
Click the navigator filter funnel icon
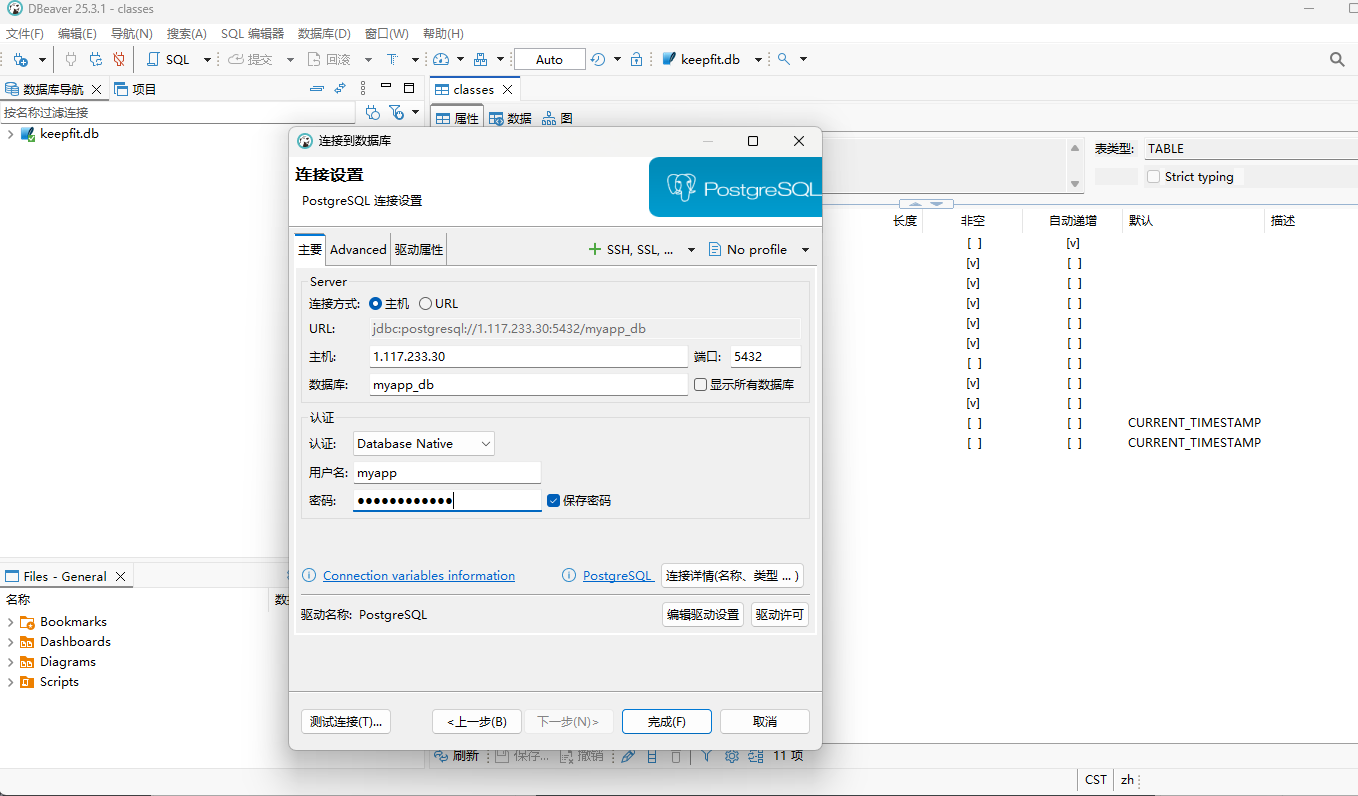[x=396, y=112]
